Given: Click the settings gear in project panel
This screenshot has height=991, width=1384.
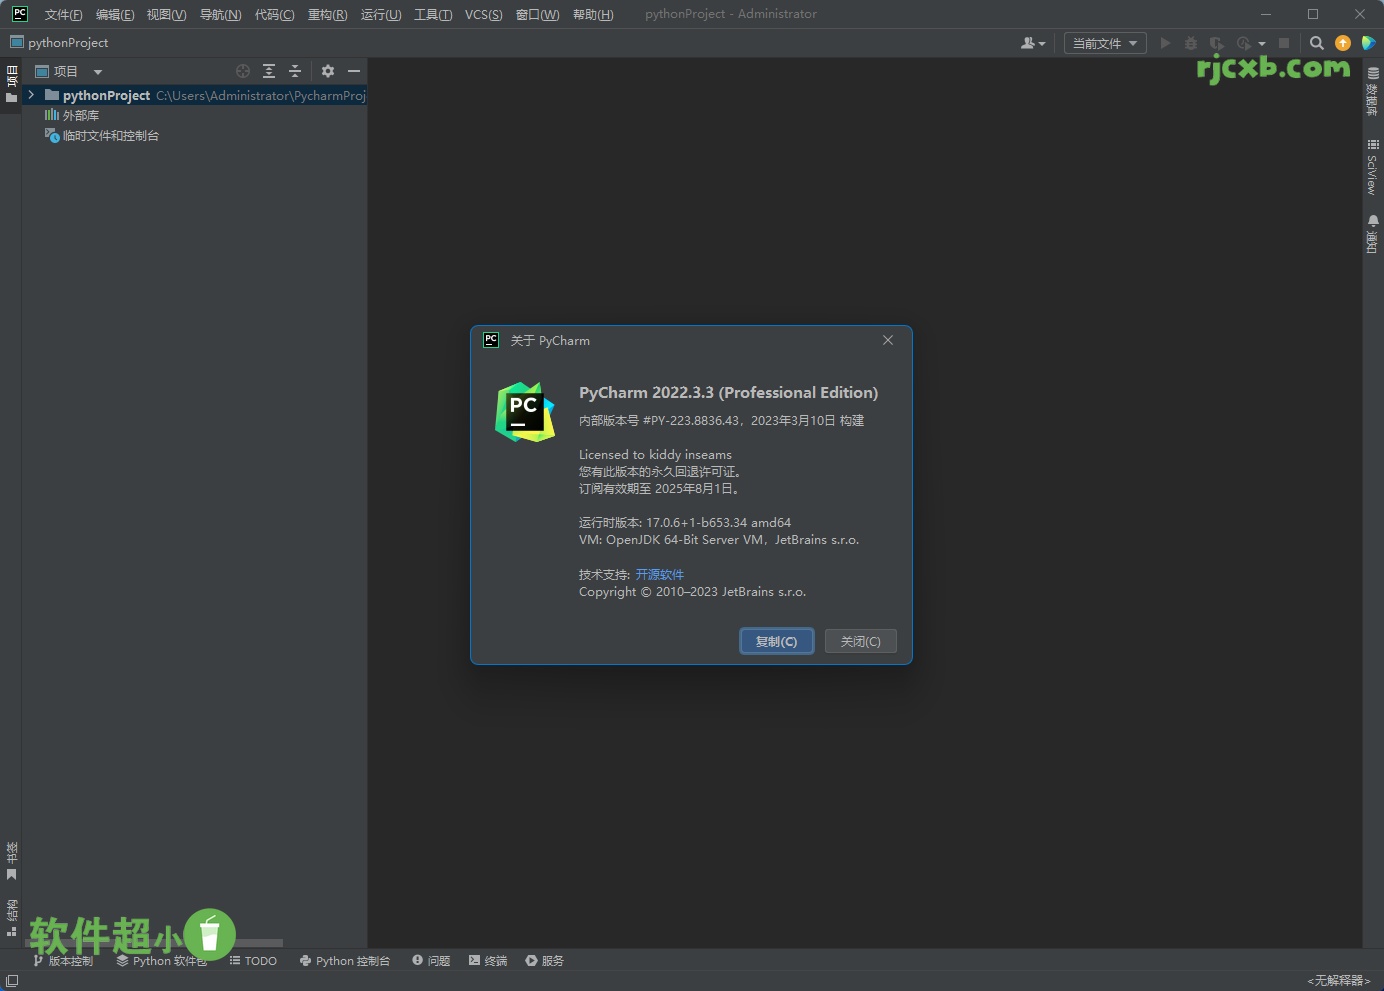Looking at the screenshot, I should click(328, 71).
